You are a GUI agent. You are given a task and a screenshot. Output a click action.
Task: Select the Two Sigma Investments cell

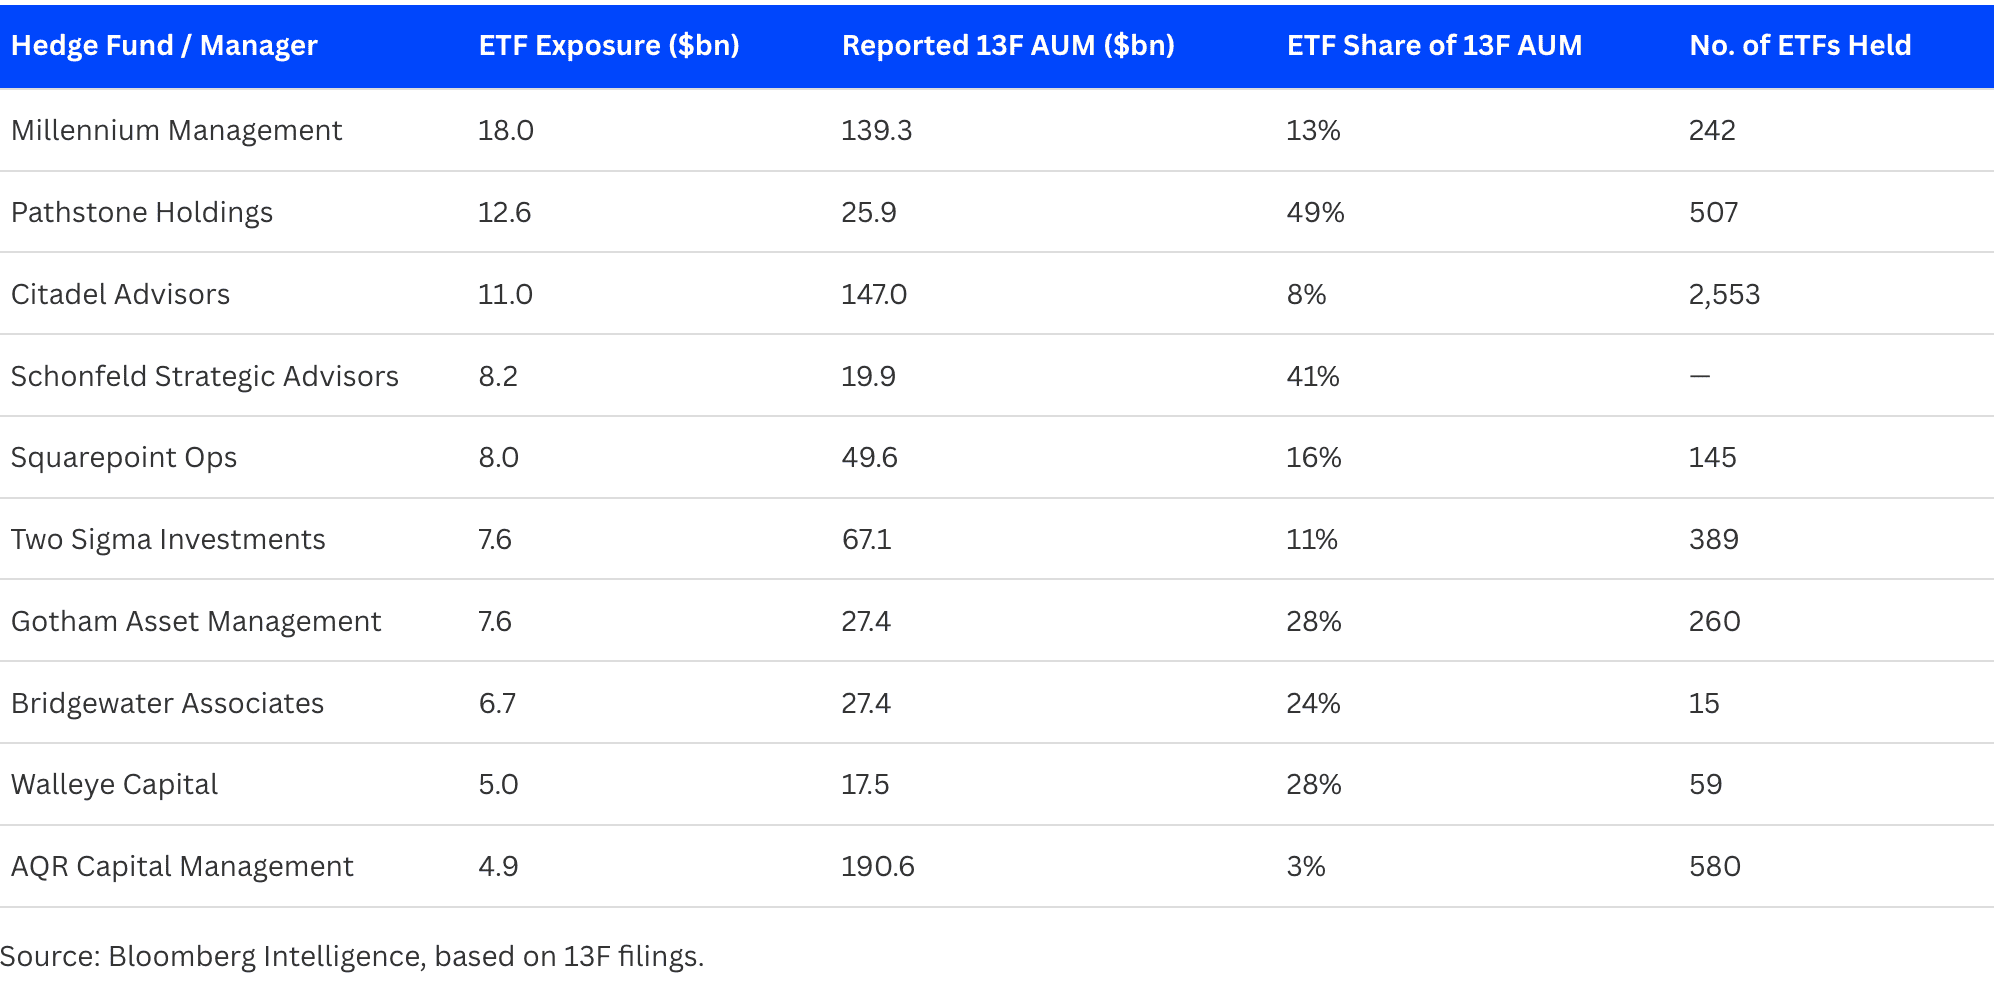[x=168, y=540]
